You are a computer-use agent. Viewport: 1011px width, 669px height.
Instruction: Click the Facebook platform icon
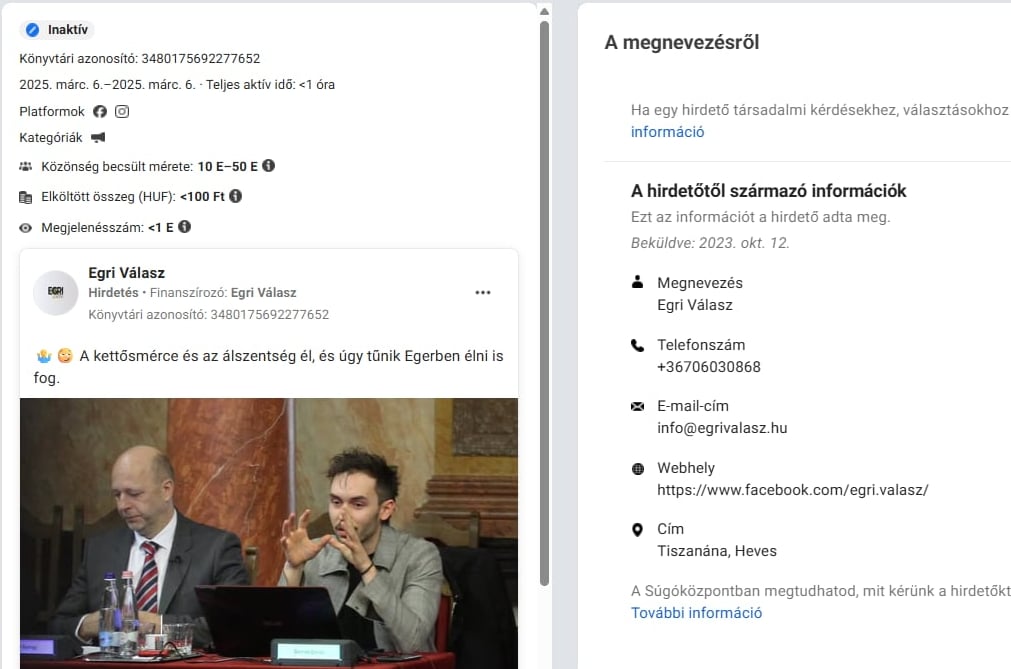[99, 112]
